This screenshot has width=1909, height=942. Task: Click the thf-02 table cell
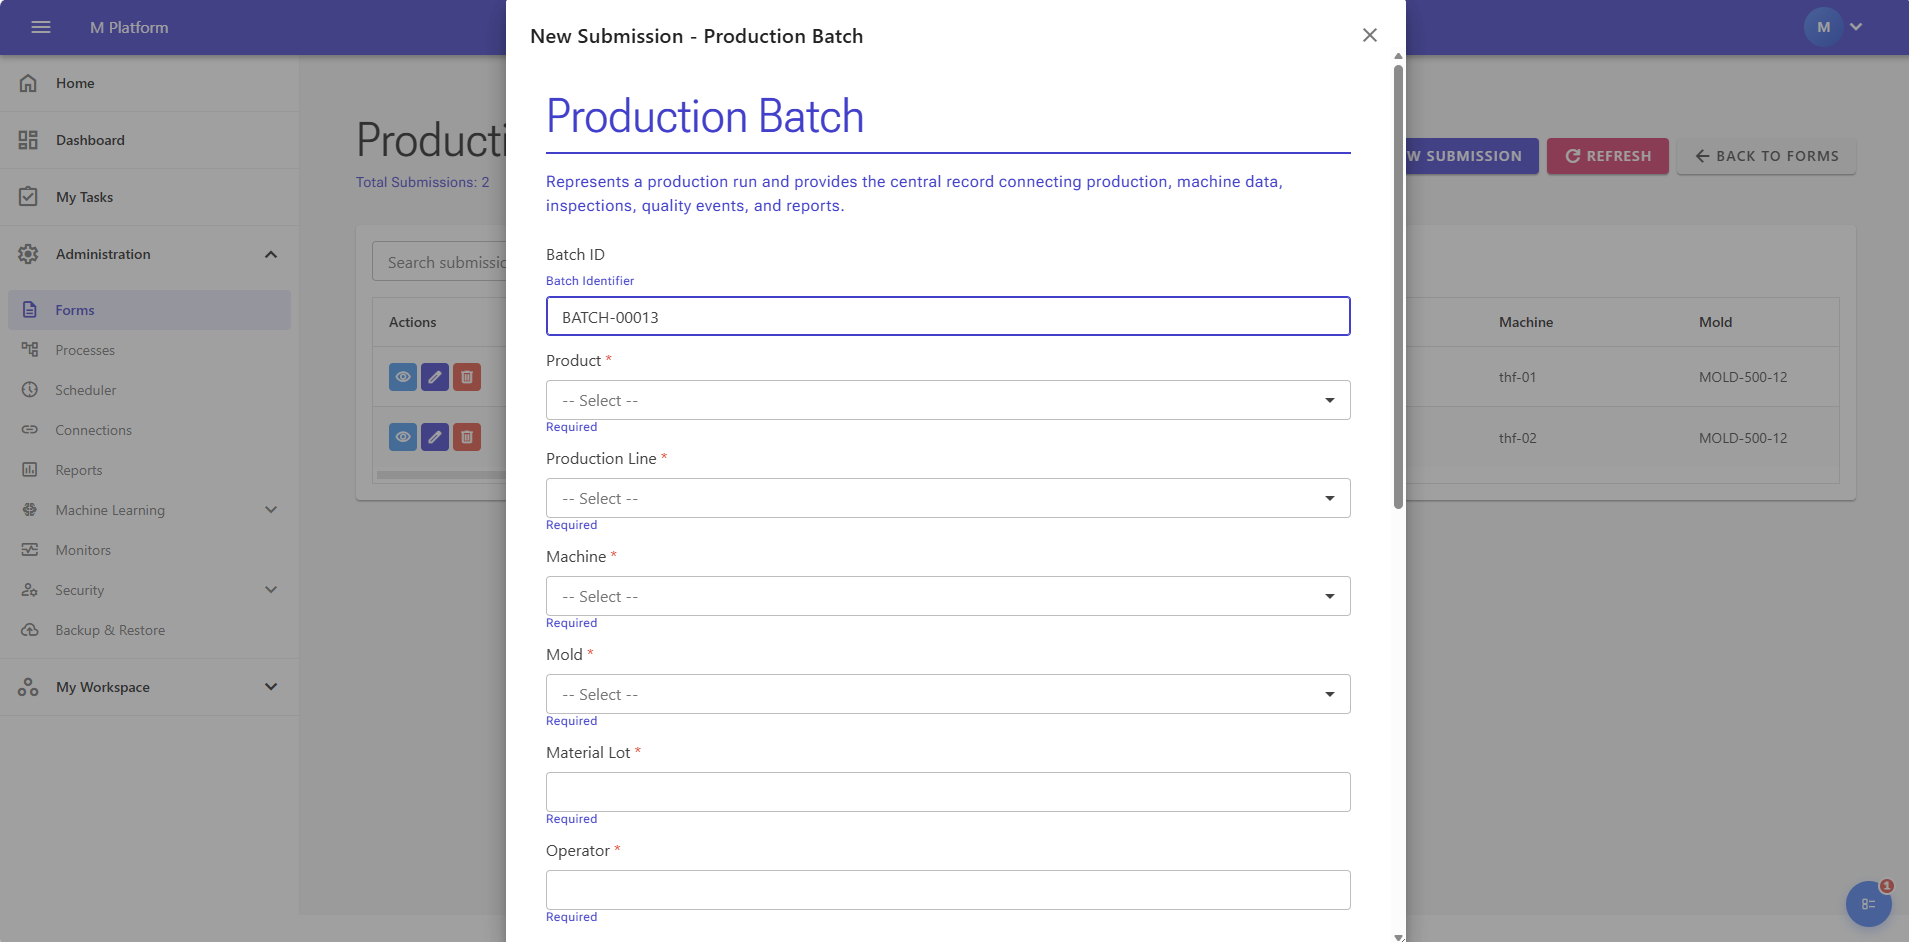coord(1517,438)
